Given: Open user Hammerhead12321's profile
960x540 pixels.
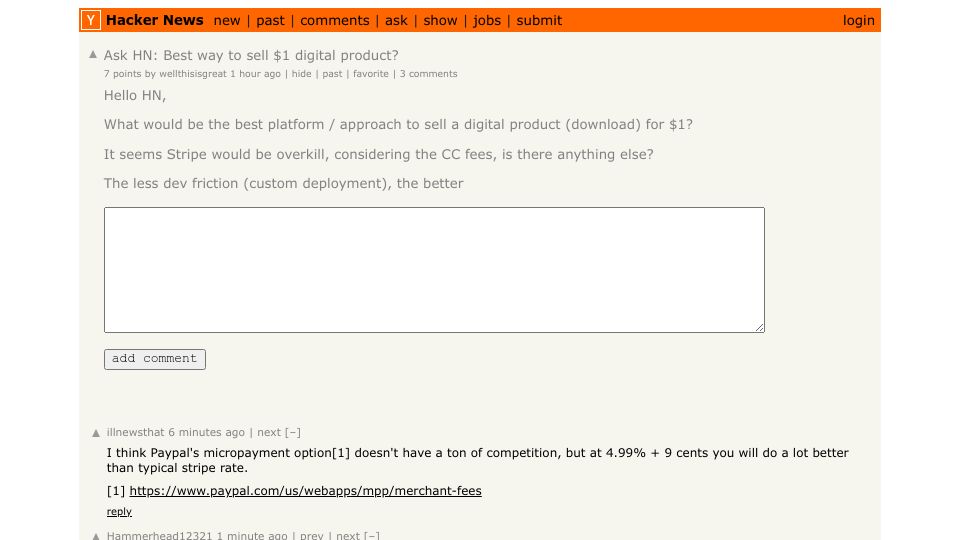Looking at the screenshot, I should click(159, 536).
